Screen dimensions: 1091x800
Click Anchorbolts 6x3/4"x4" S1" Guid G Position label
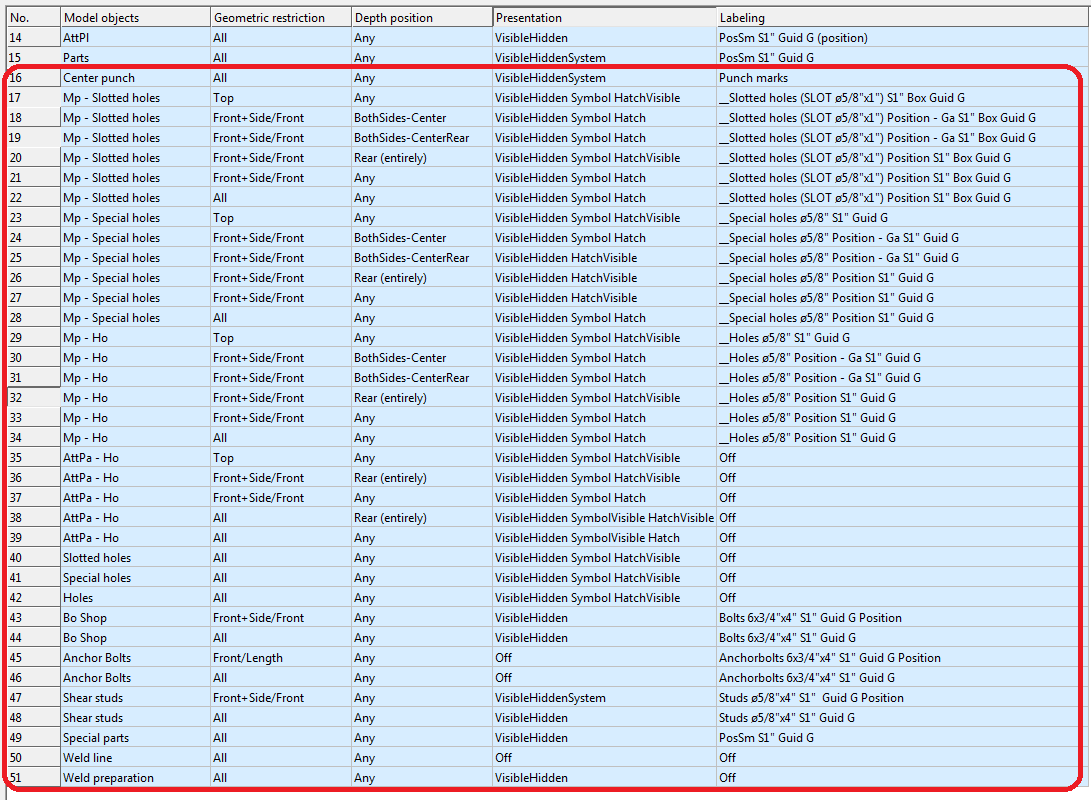[x=902, y=658]
